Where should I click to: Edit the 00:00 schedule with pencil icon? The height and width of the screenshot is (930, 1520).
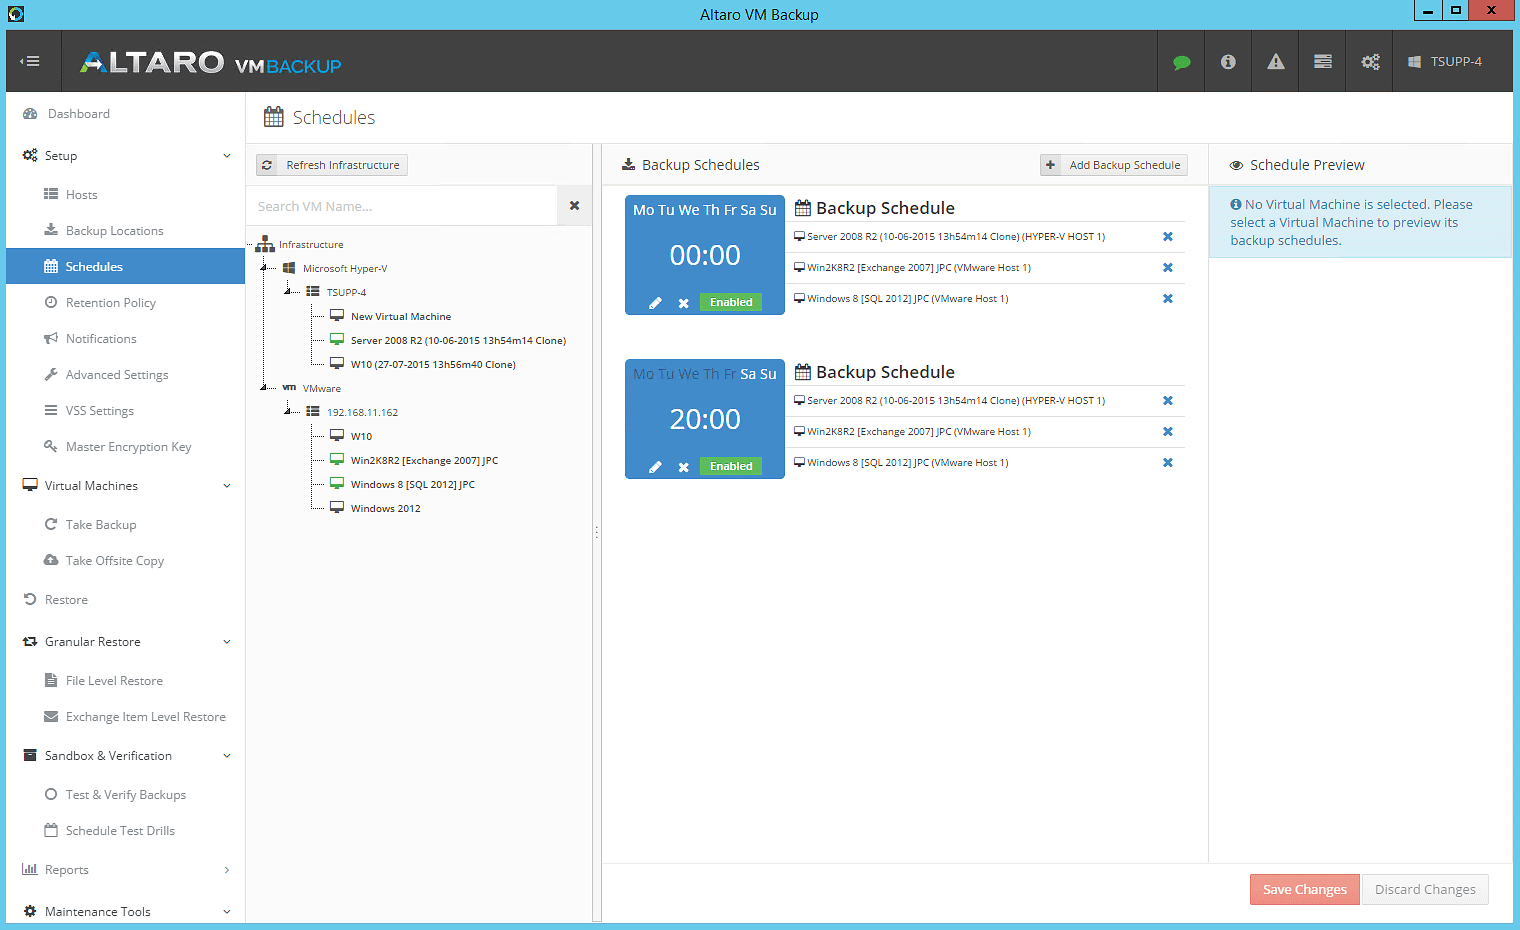[655, 303]
